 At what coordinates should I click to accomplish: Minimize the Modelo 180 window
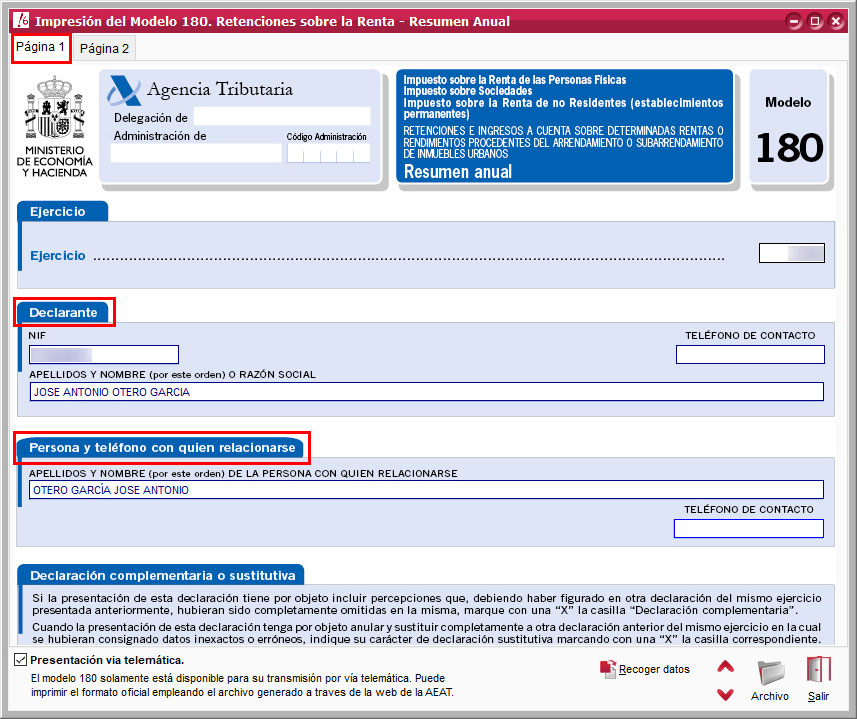coord(794,21)
